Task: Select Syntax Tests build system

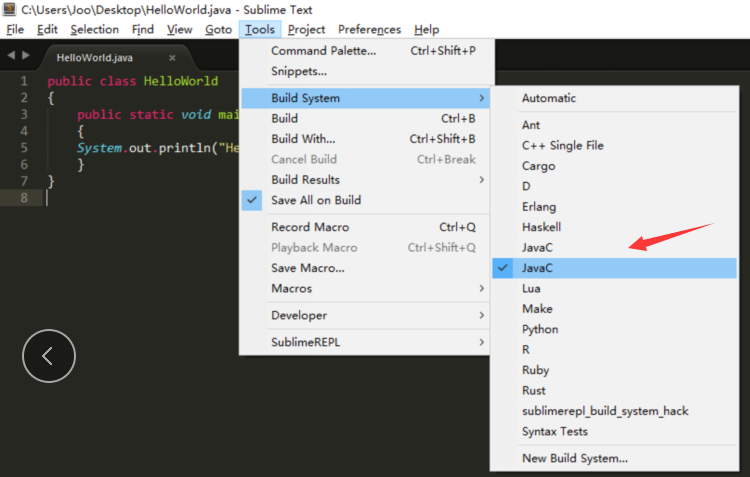Action: 615,432
